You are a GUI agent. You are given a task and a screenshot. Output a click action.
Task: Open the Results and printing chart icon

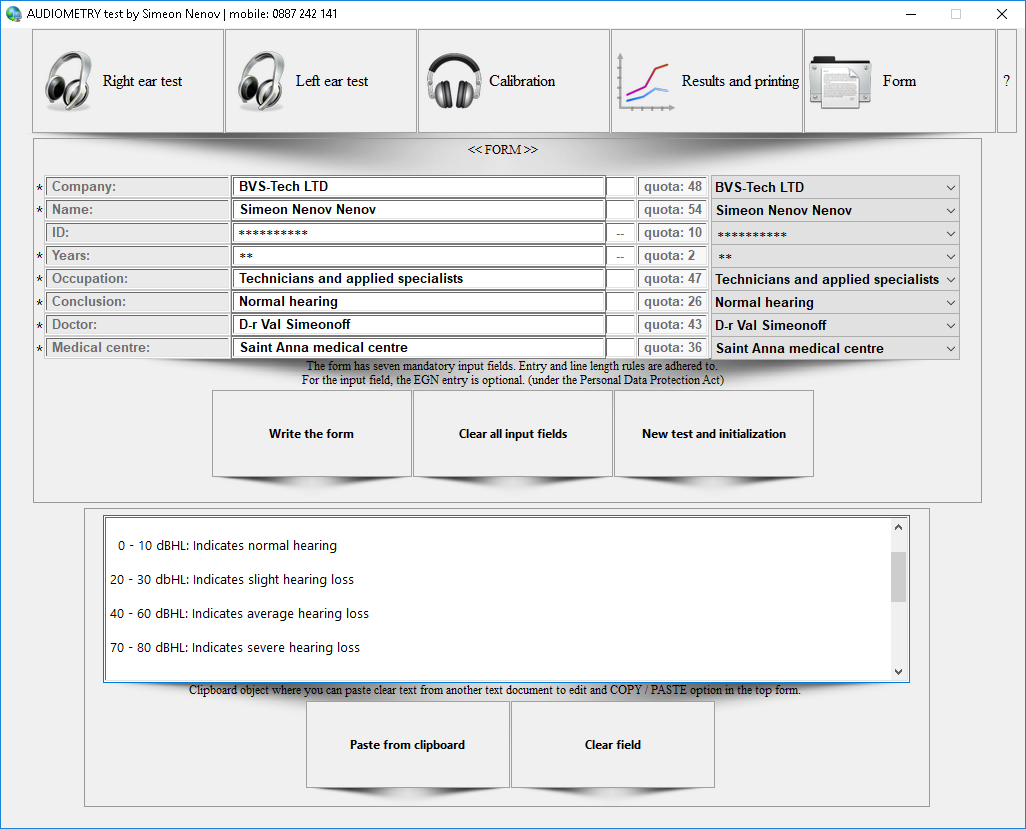(645, 82)
